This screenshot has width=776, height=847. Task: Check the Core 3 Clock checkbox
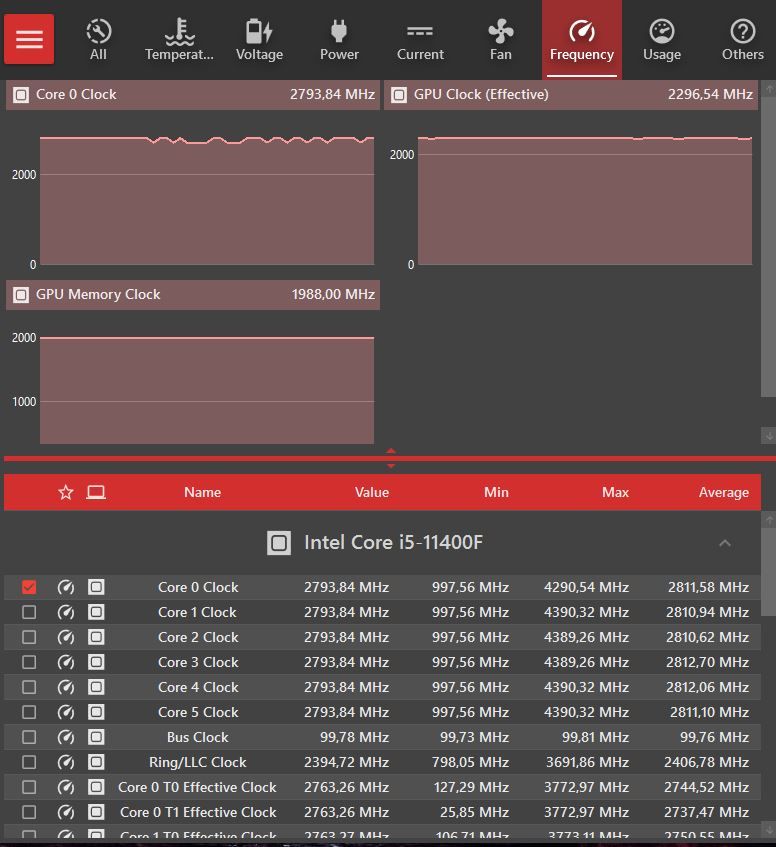coord(29,662)
